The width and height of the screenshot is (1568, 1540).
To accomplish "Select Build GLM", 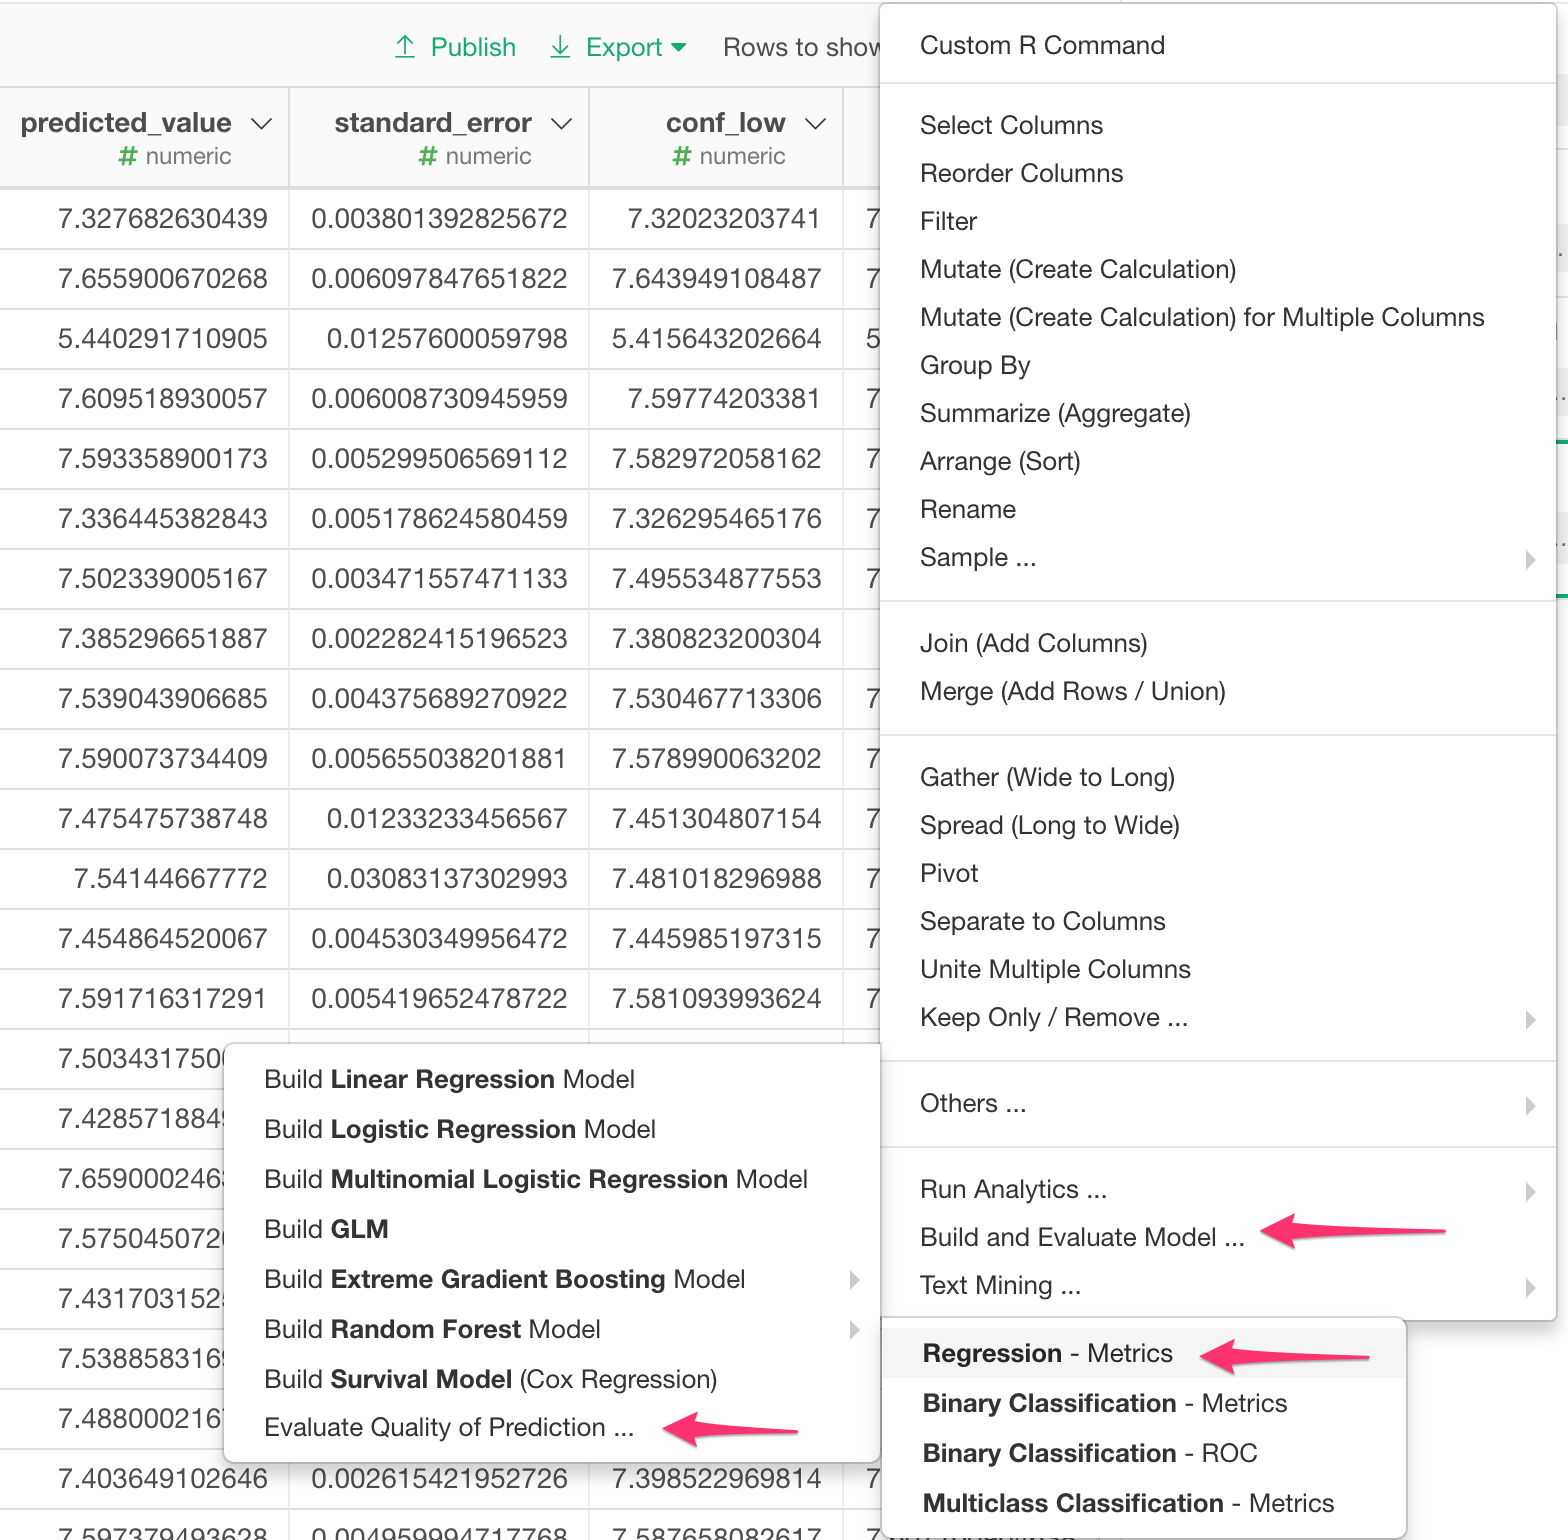I will coord(326,1229).
